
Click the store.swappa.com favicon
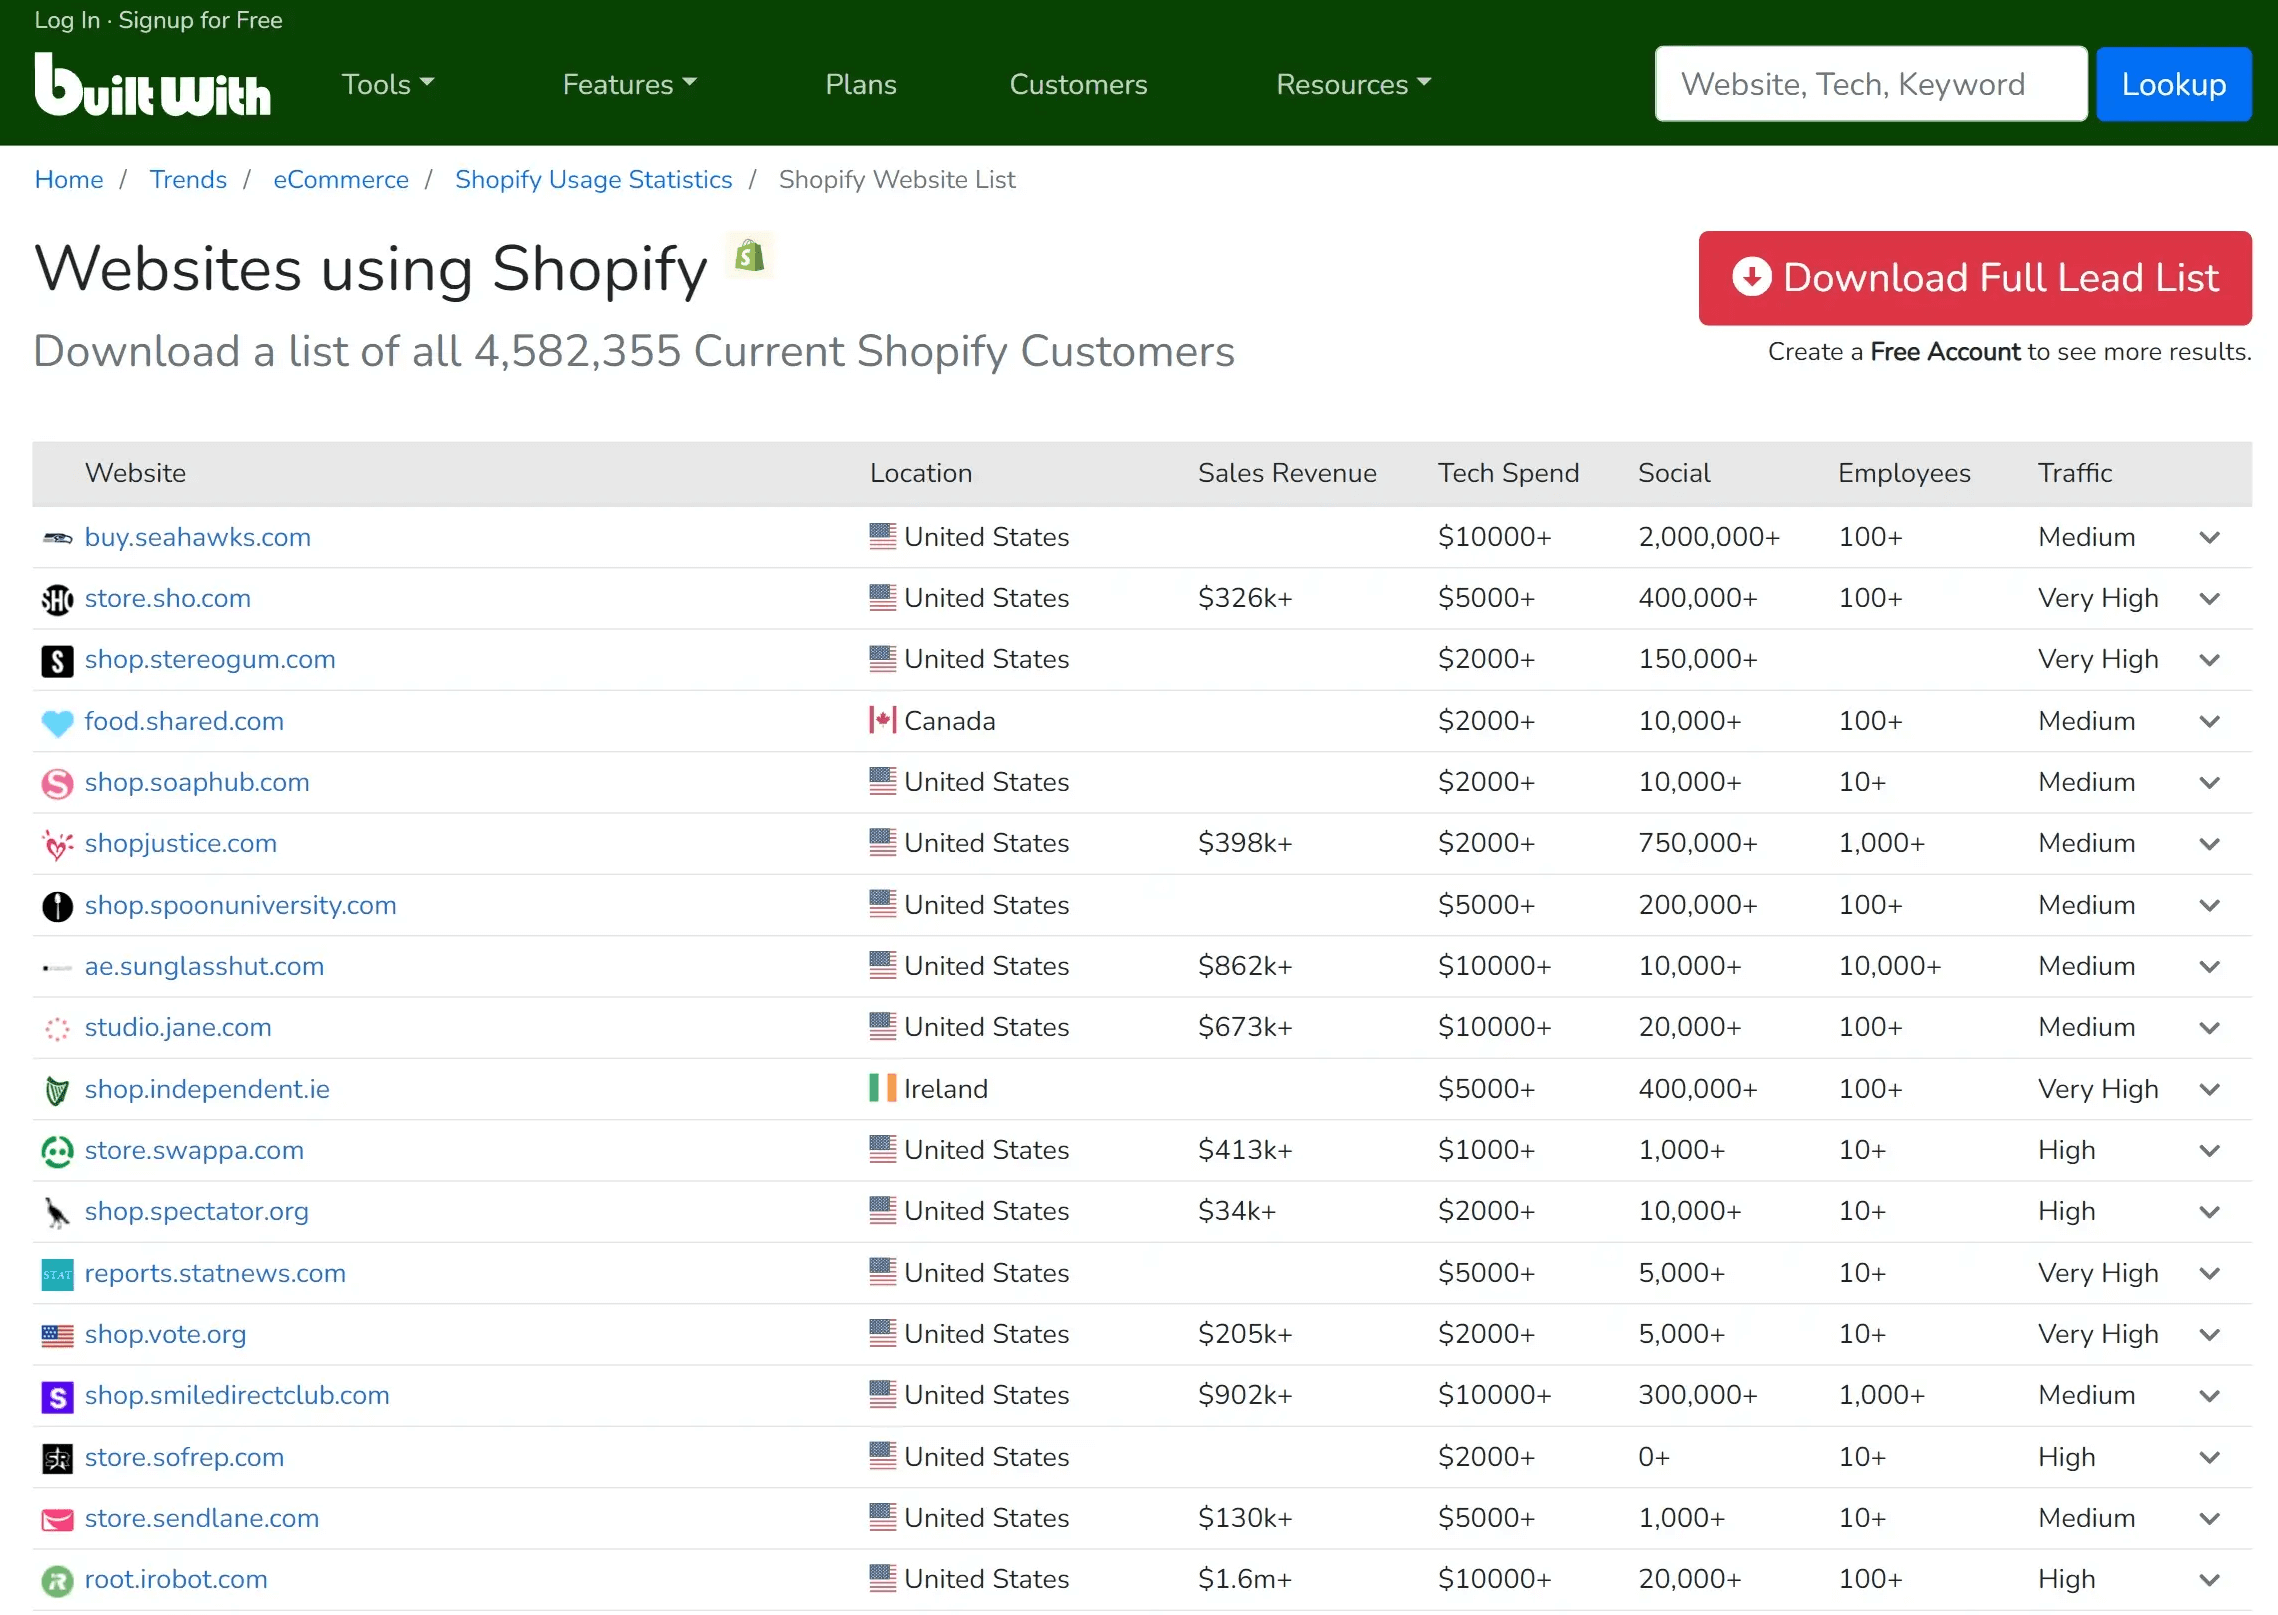tap(57, 1151)
